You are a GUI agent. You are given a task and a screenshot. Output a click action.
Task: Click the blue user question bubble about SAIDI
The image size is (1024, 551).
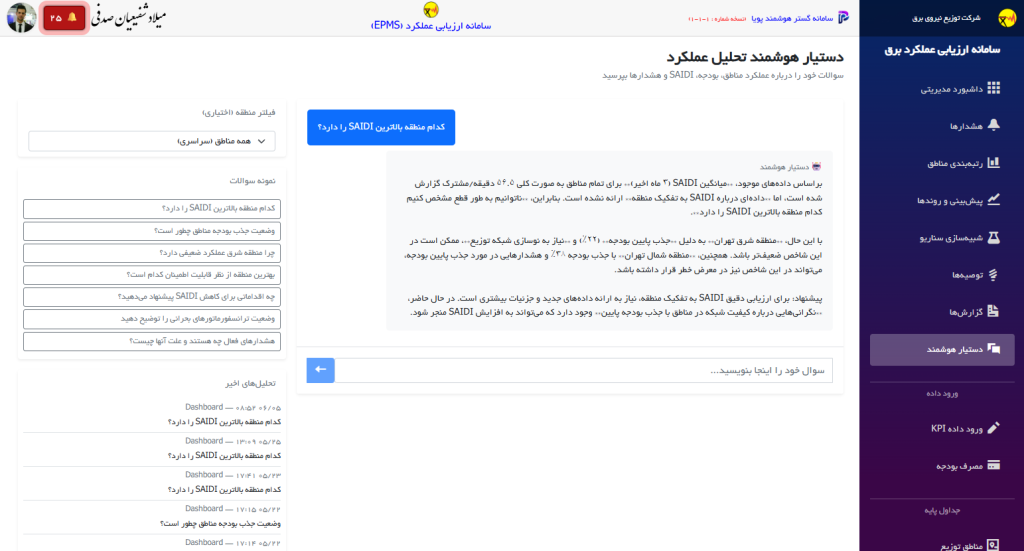[381, 127]
